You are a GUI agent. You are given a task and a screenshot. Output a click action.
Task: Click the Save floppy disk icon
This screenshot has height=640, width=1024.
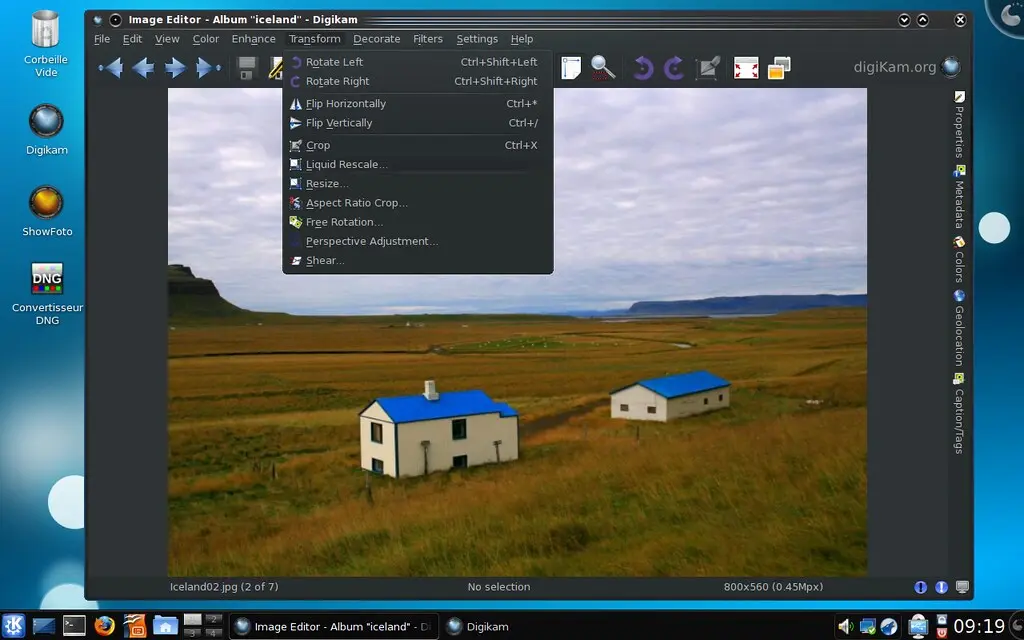coord(247,68)
